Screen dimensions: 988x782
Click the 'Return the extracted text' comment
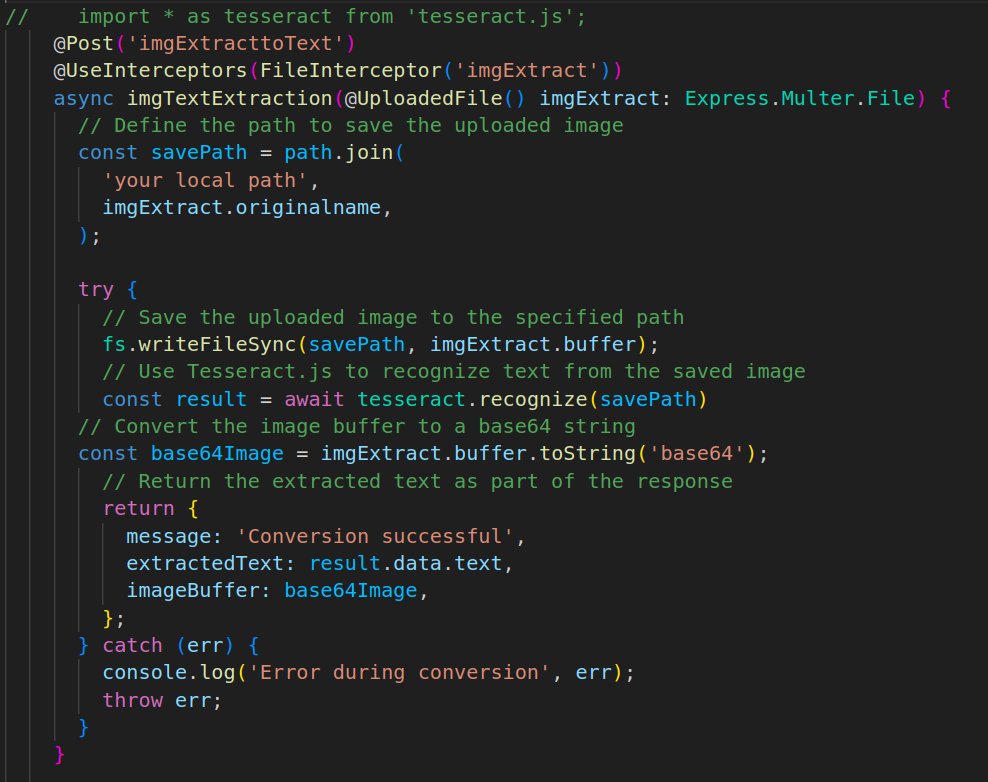coord(417,481)
